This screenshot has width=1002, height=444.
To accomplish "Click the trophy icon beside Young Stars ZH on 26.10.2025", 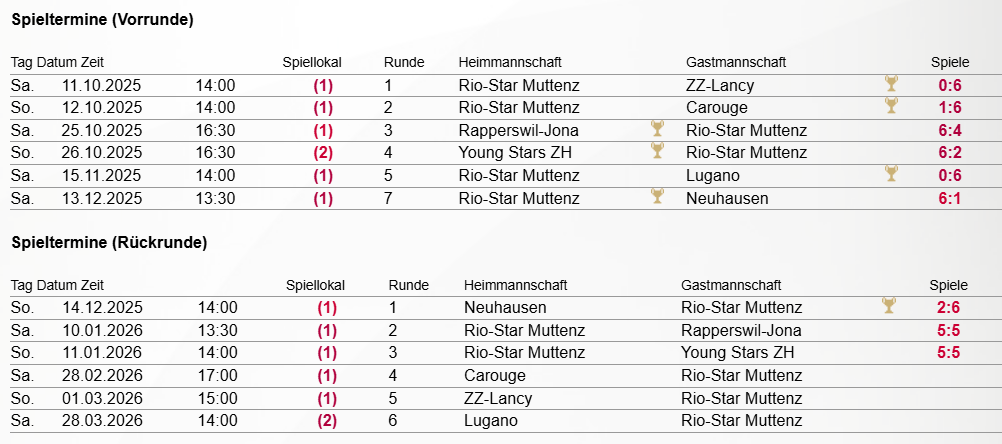I will [x=657, y=151].
